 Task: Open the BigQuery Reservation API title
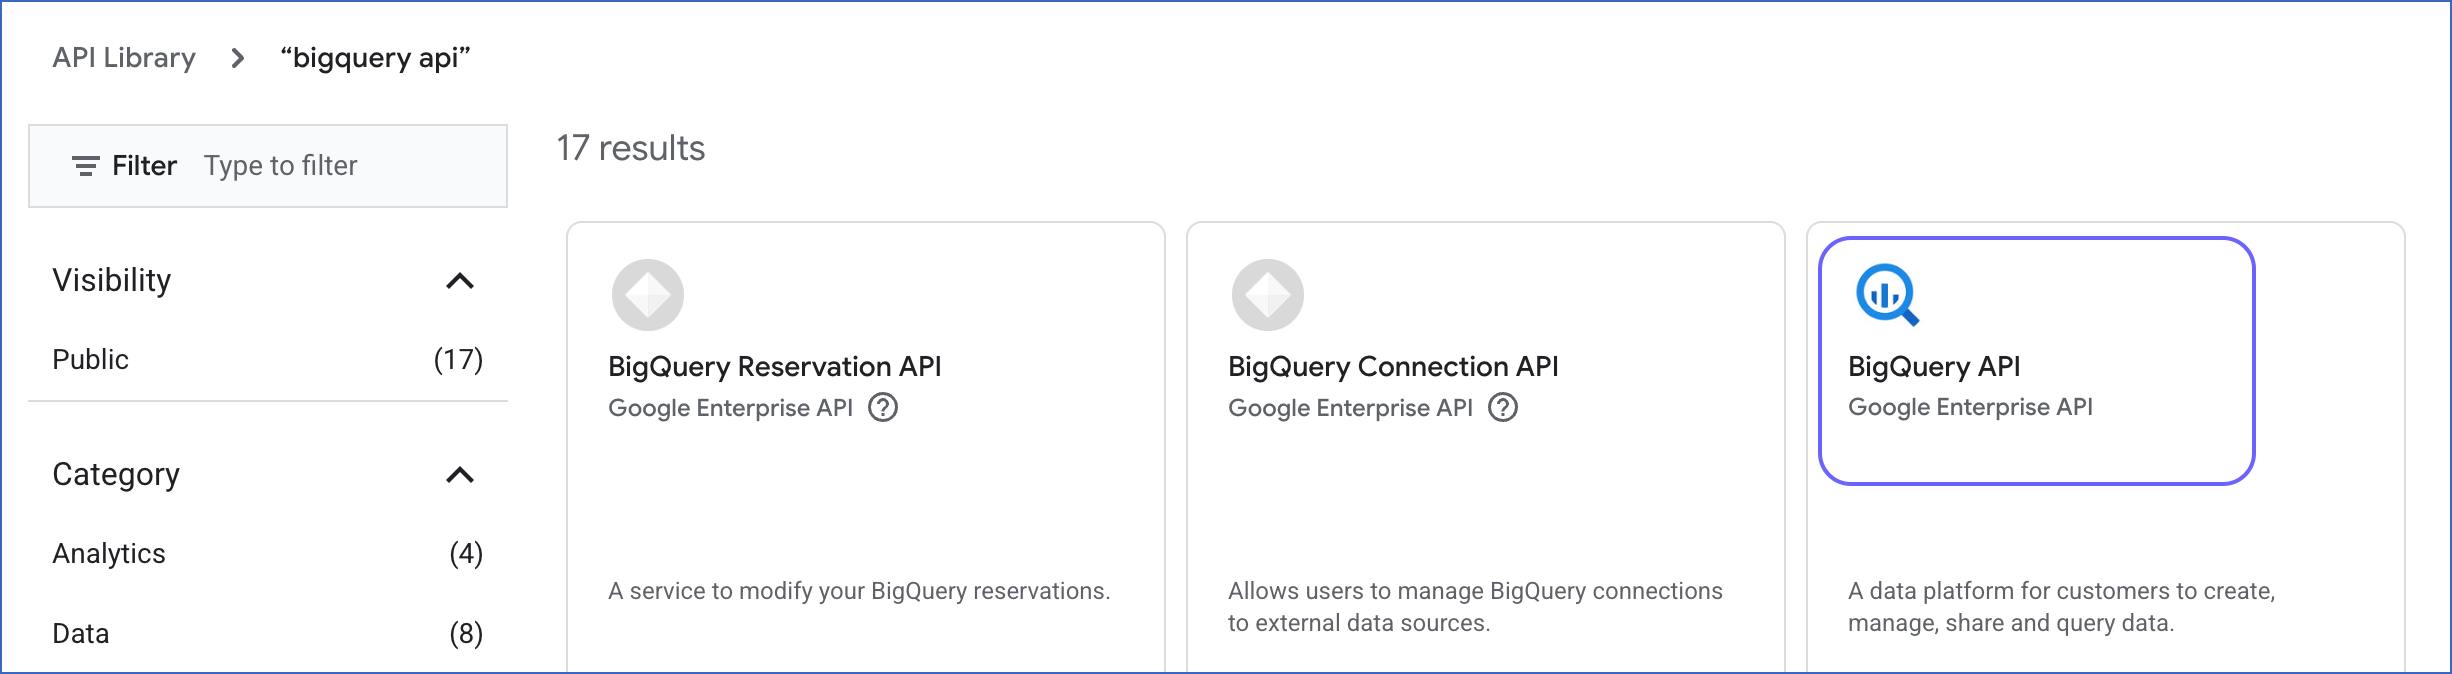[775, 367]
